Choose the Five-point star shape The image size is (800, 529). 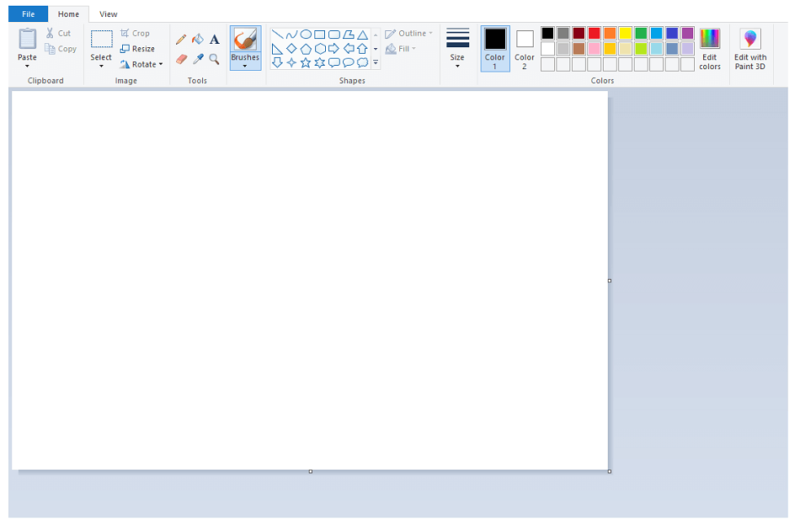(306, 63)
